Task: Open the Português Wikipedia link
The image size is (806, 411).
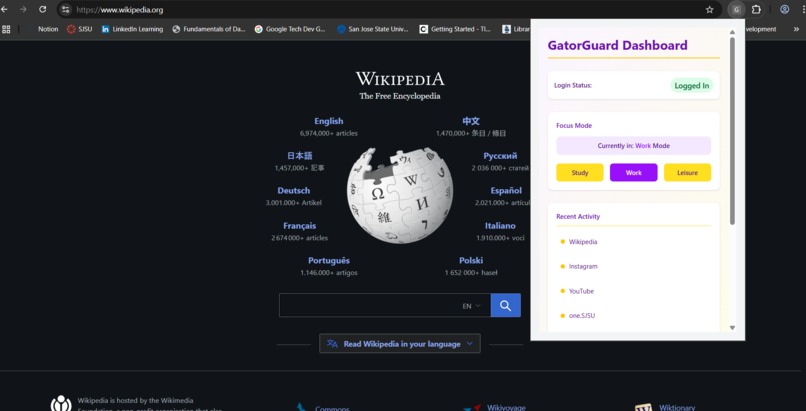Action: coord(328,260)
